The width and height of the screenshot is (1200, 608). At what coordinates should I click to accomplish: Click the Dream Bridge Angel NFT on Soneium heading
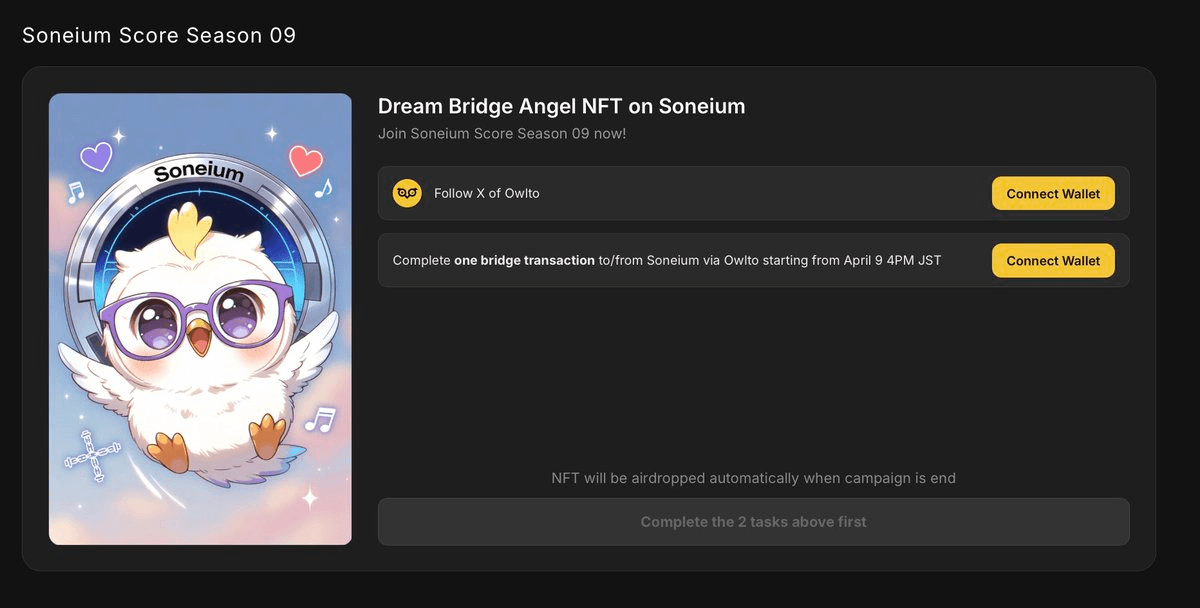(561, 106)
